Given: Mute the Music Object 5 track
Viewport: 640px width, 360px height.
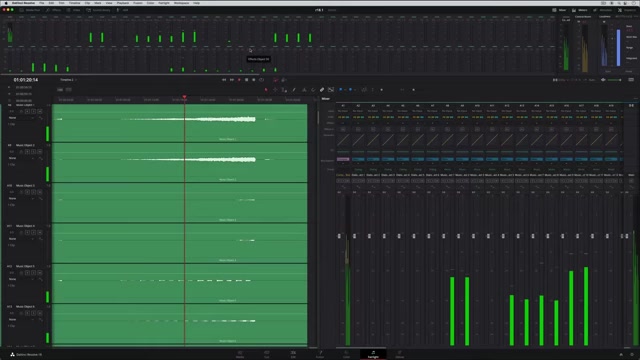Looking at the screenshot, I should pos(40,273).
